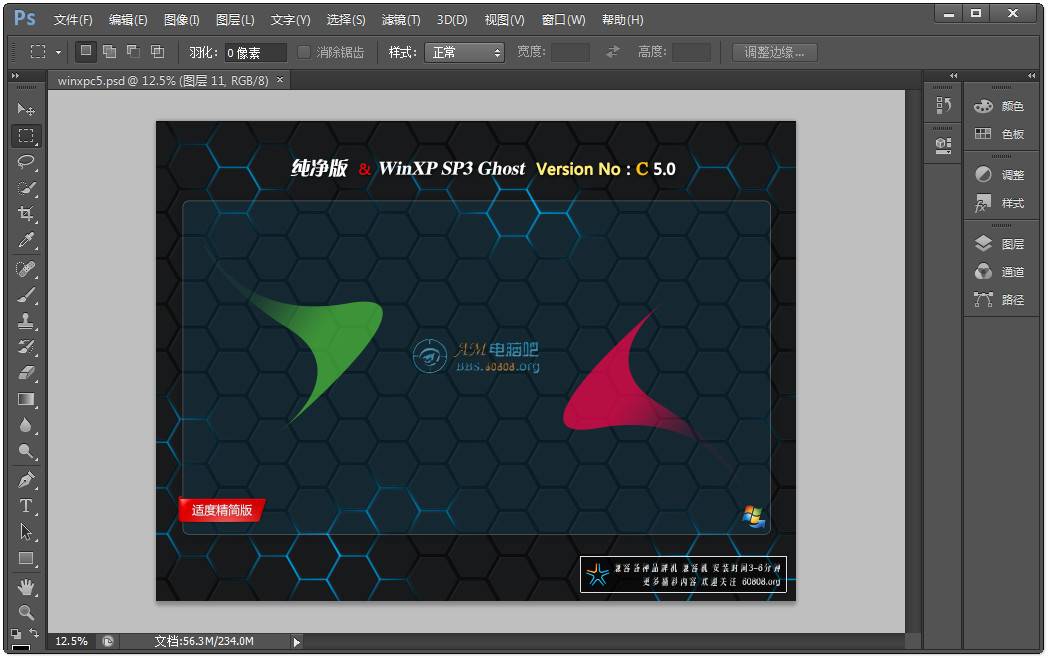Open the 路径 paths panel
This screenshot has width=1048, height=658.
1000,300
